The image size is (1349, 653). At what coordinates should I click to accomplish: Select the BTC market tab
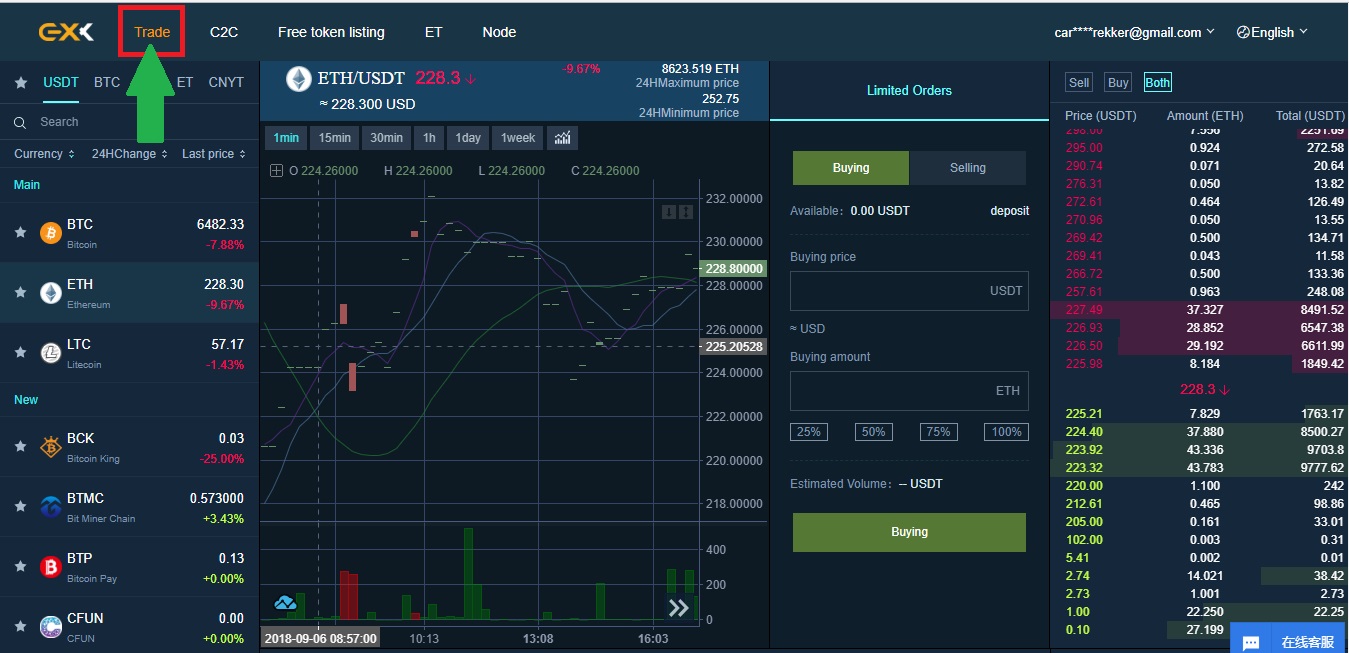[107, 82]
